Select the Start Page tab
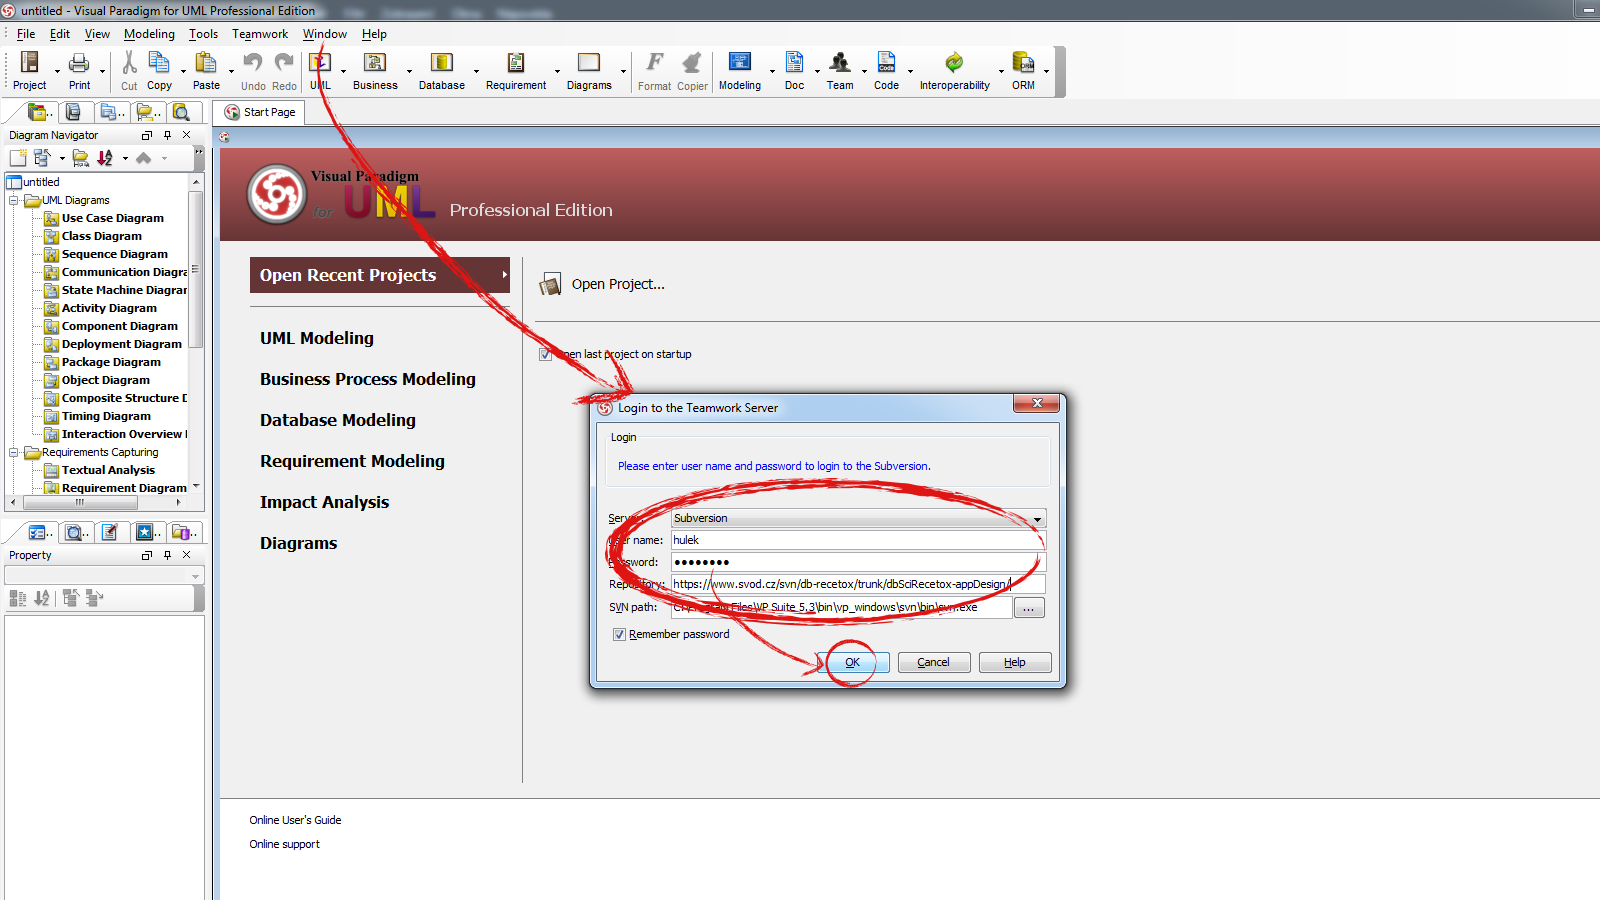The width and height of the screenshot is (1600, 900). click(259, 112)
